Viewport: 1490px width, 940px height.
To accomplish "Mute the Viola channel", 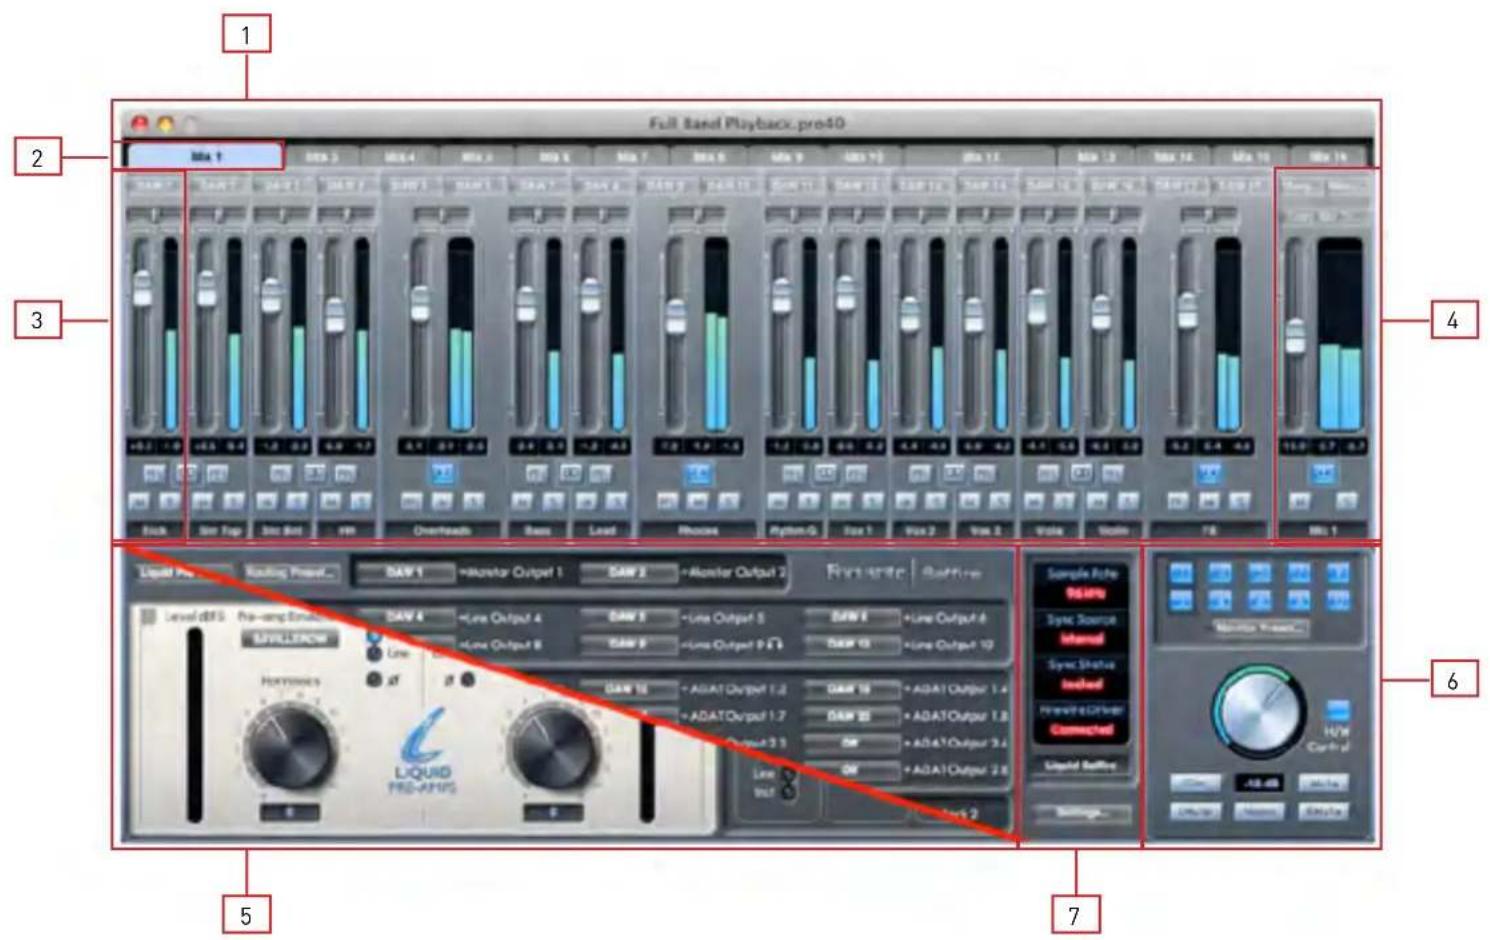I will coord(1034,502).
